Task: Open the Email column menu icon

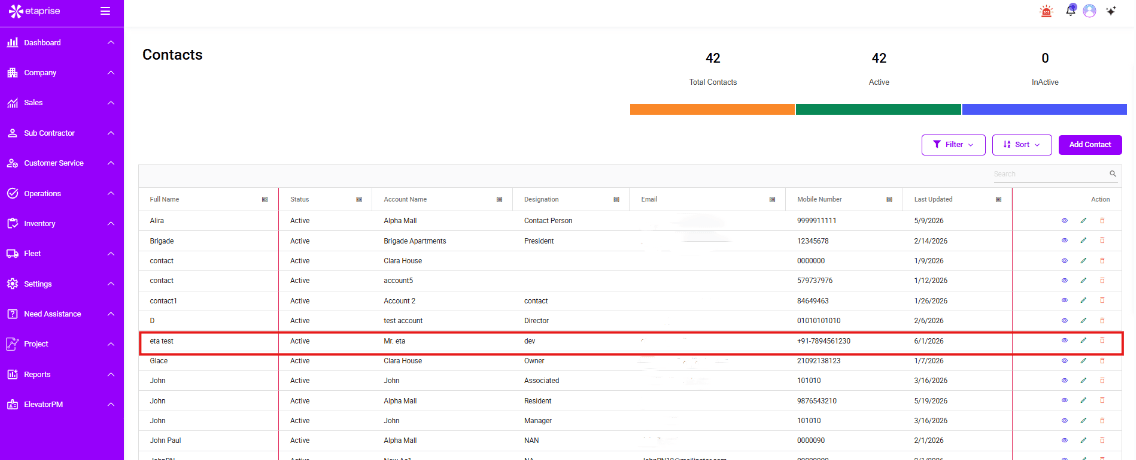Action: pyautogui.click(x=772, y=199)
